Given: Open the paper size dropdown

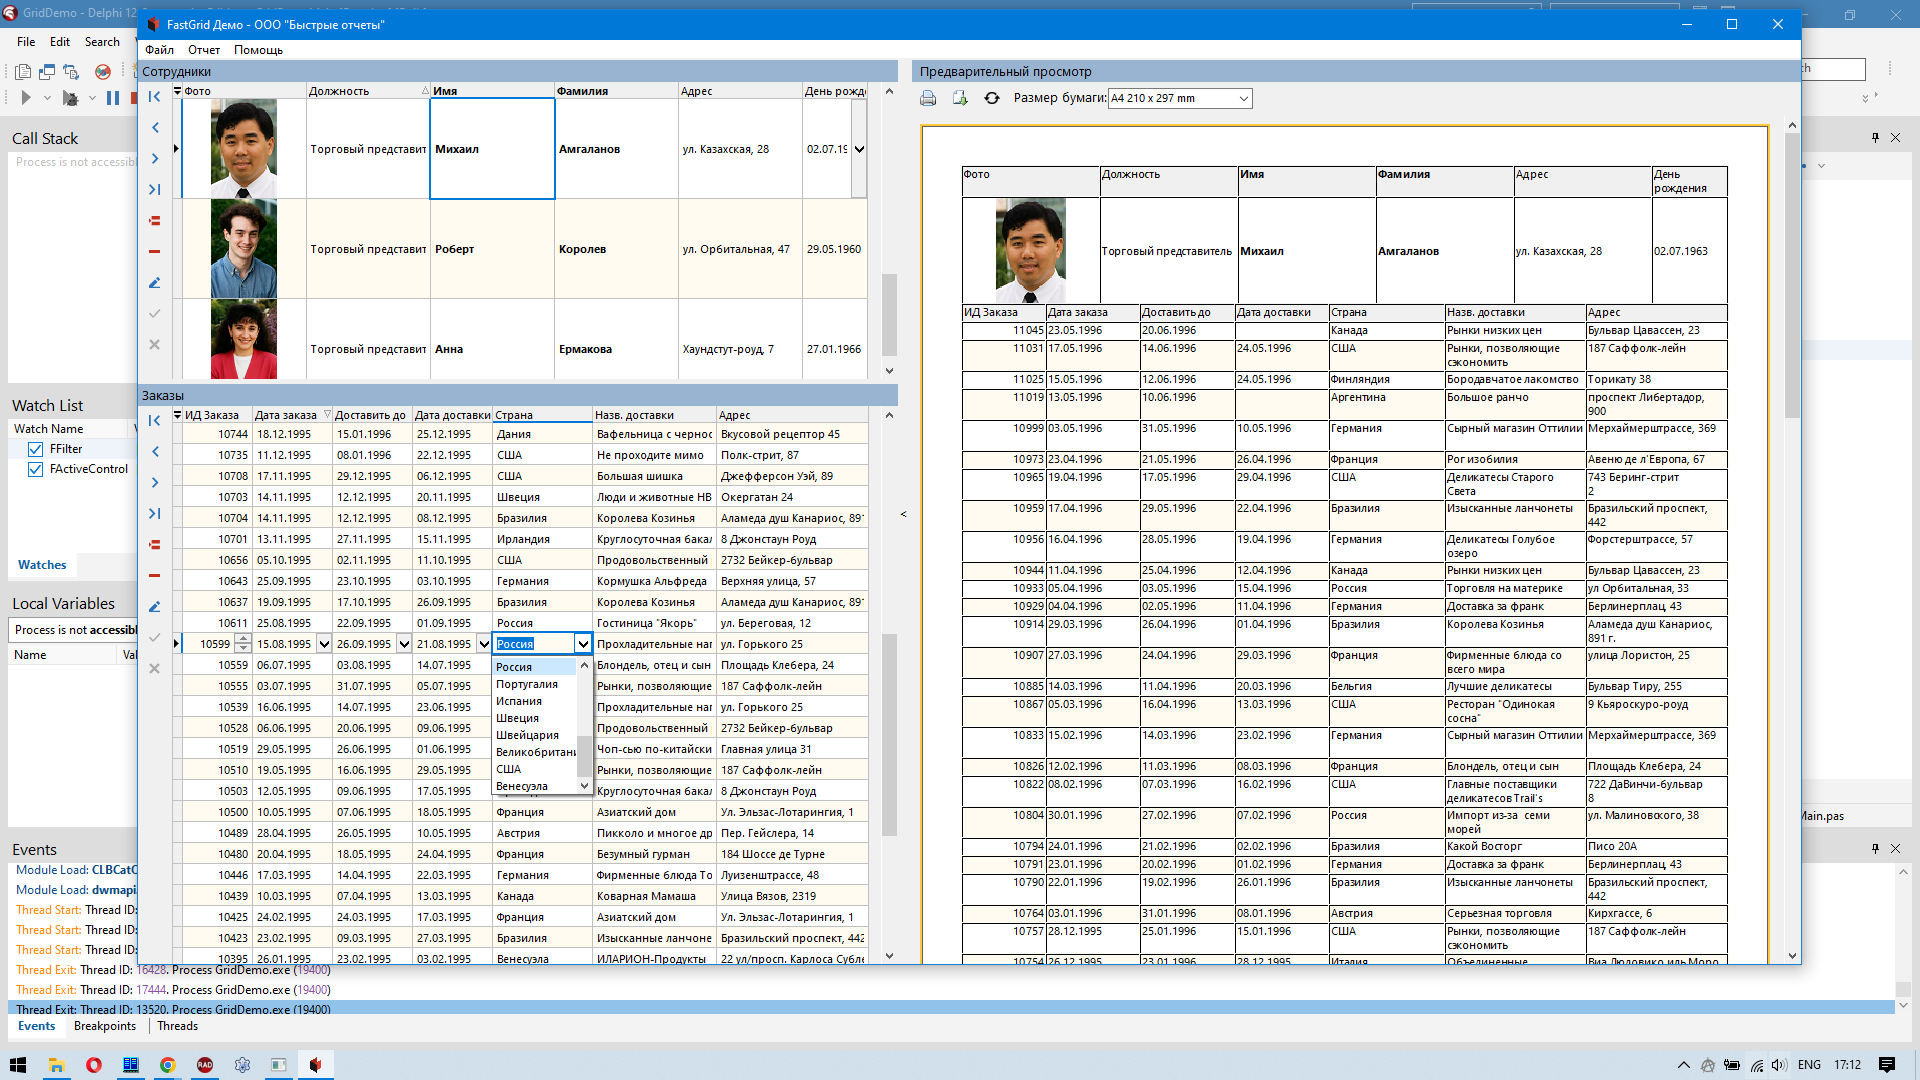Looking at the screenshot, I should click(1244, 98).
